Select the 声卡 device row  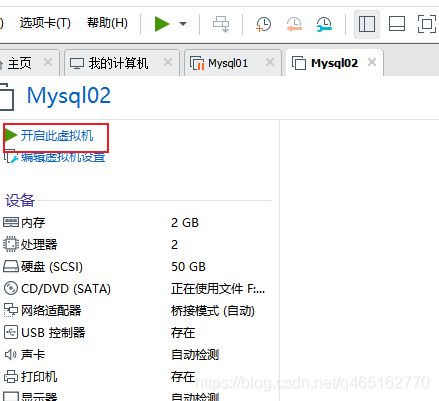(137, 354)
